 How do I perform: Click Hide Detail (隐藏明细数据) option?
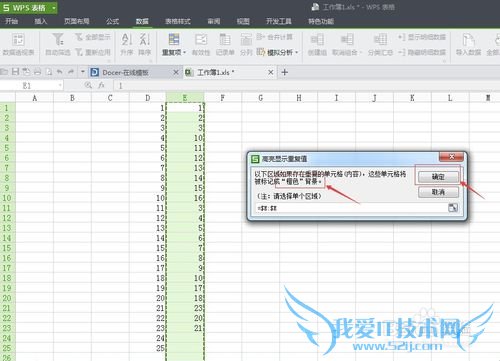click(x=422, y=52)
